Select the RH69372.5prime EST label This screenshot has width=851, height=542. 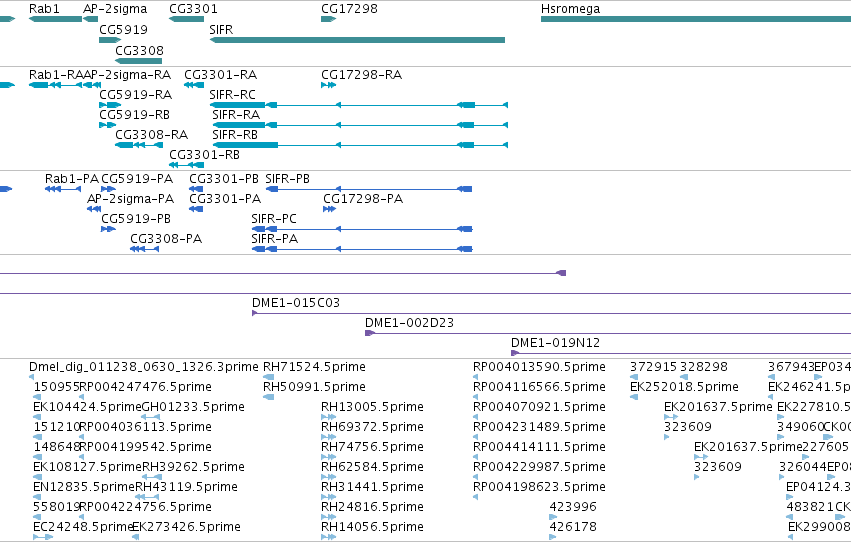pyautogui.click(x=372, y=428)
